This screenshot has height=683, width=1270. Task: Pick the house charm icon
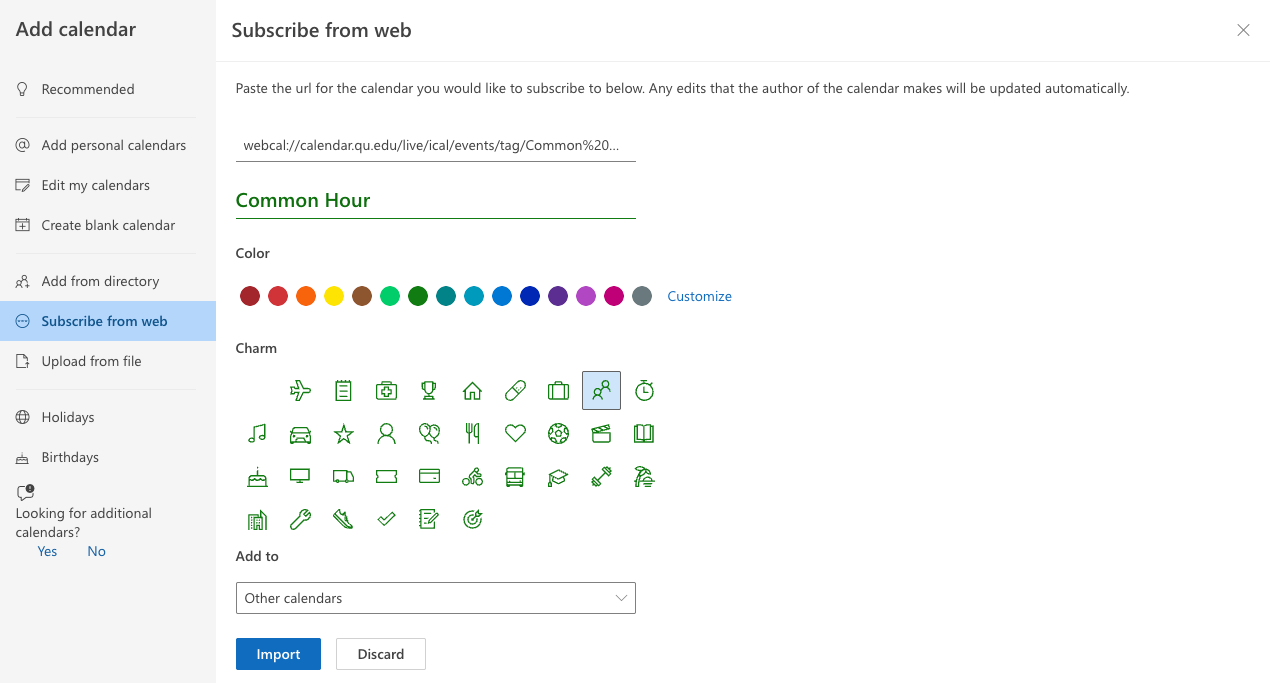click(472, 391)
